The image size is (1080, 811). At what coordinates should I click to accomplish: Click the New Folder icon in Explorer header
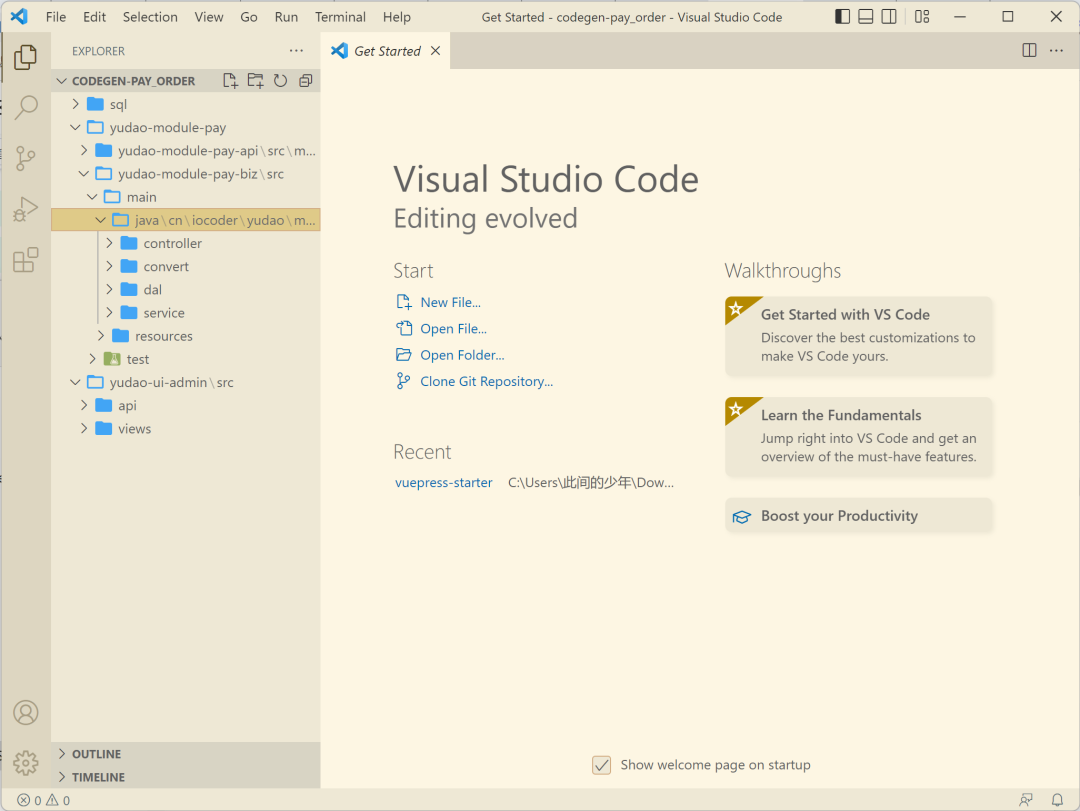(x=256, y=81)
